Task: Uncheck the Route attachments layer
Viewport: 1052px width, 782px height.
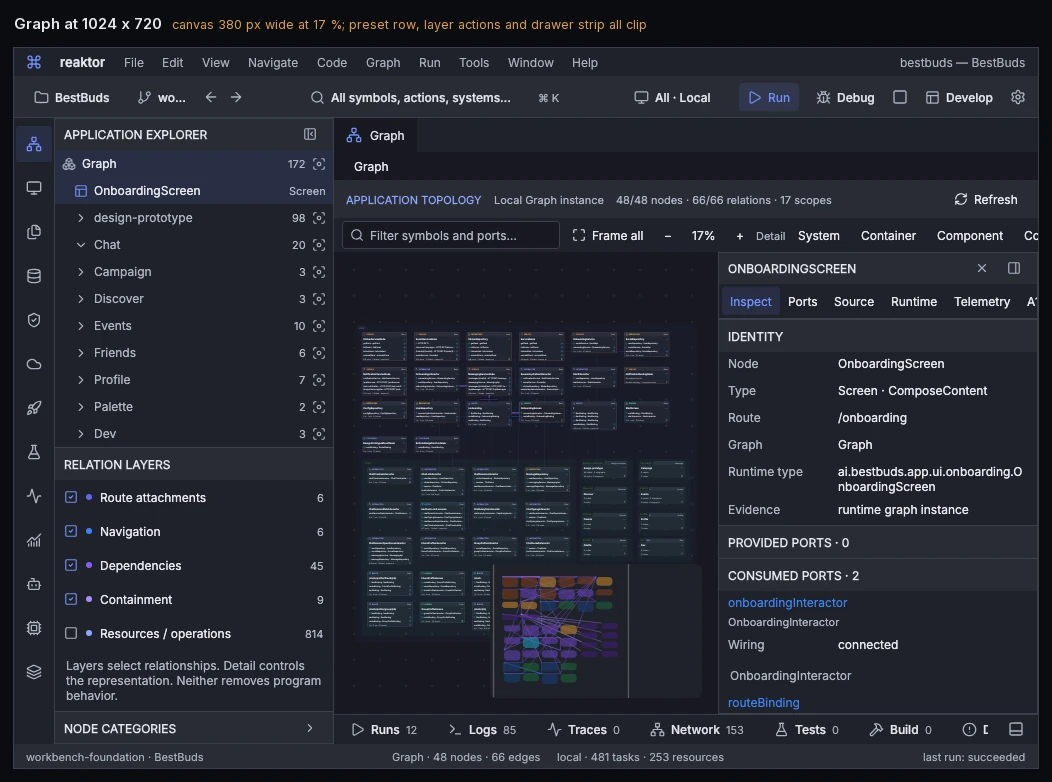Action: pos(71,497)
